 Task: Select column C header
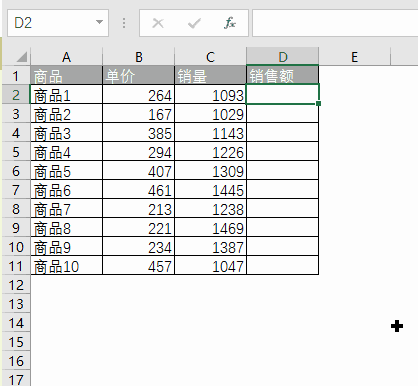pyautogui.click(x=210, y=57)
